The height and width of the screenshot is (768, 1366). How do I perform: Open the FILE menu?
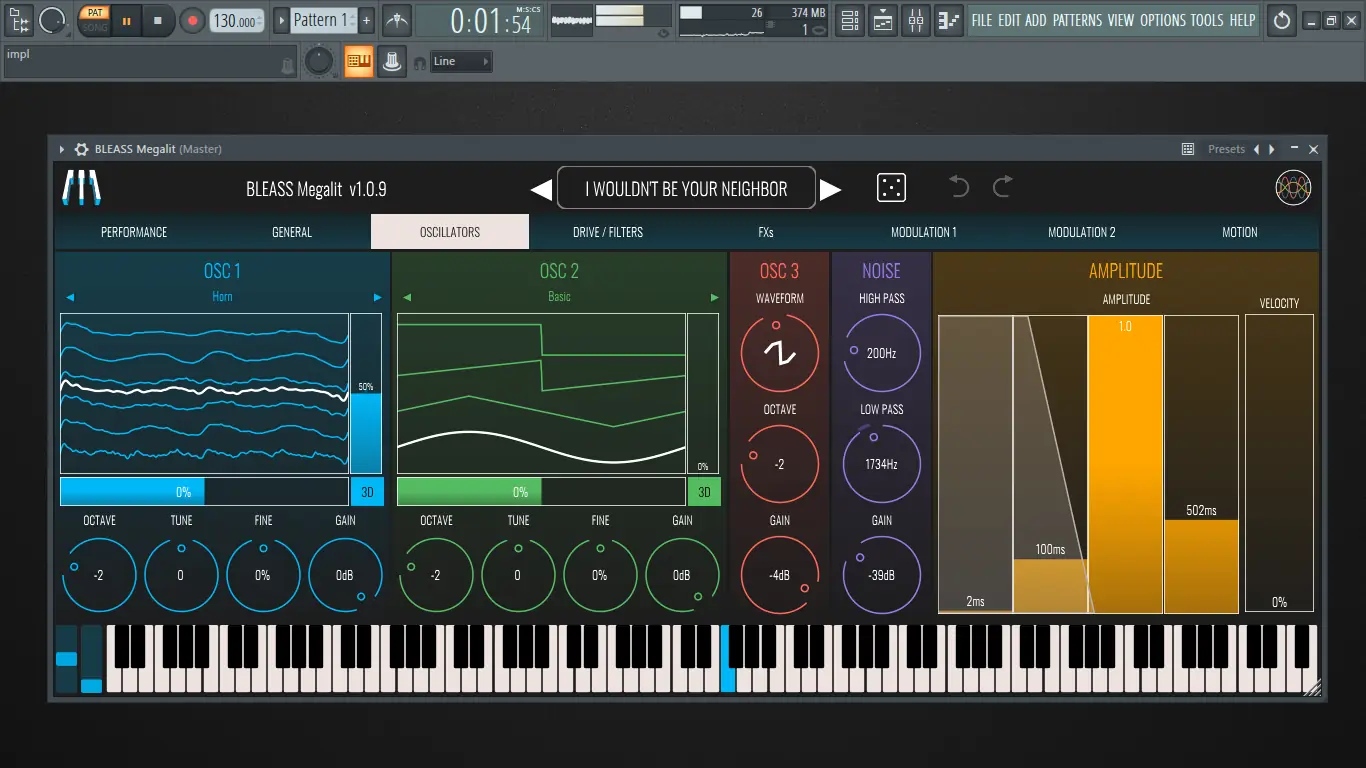click(x=982, y=20)
